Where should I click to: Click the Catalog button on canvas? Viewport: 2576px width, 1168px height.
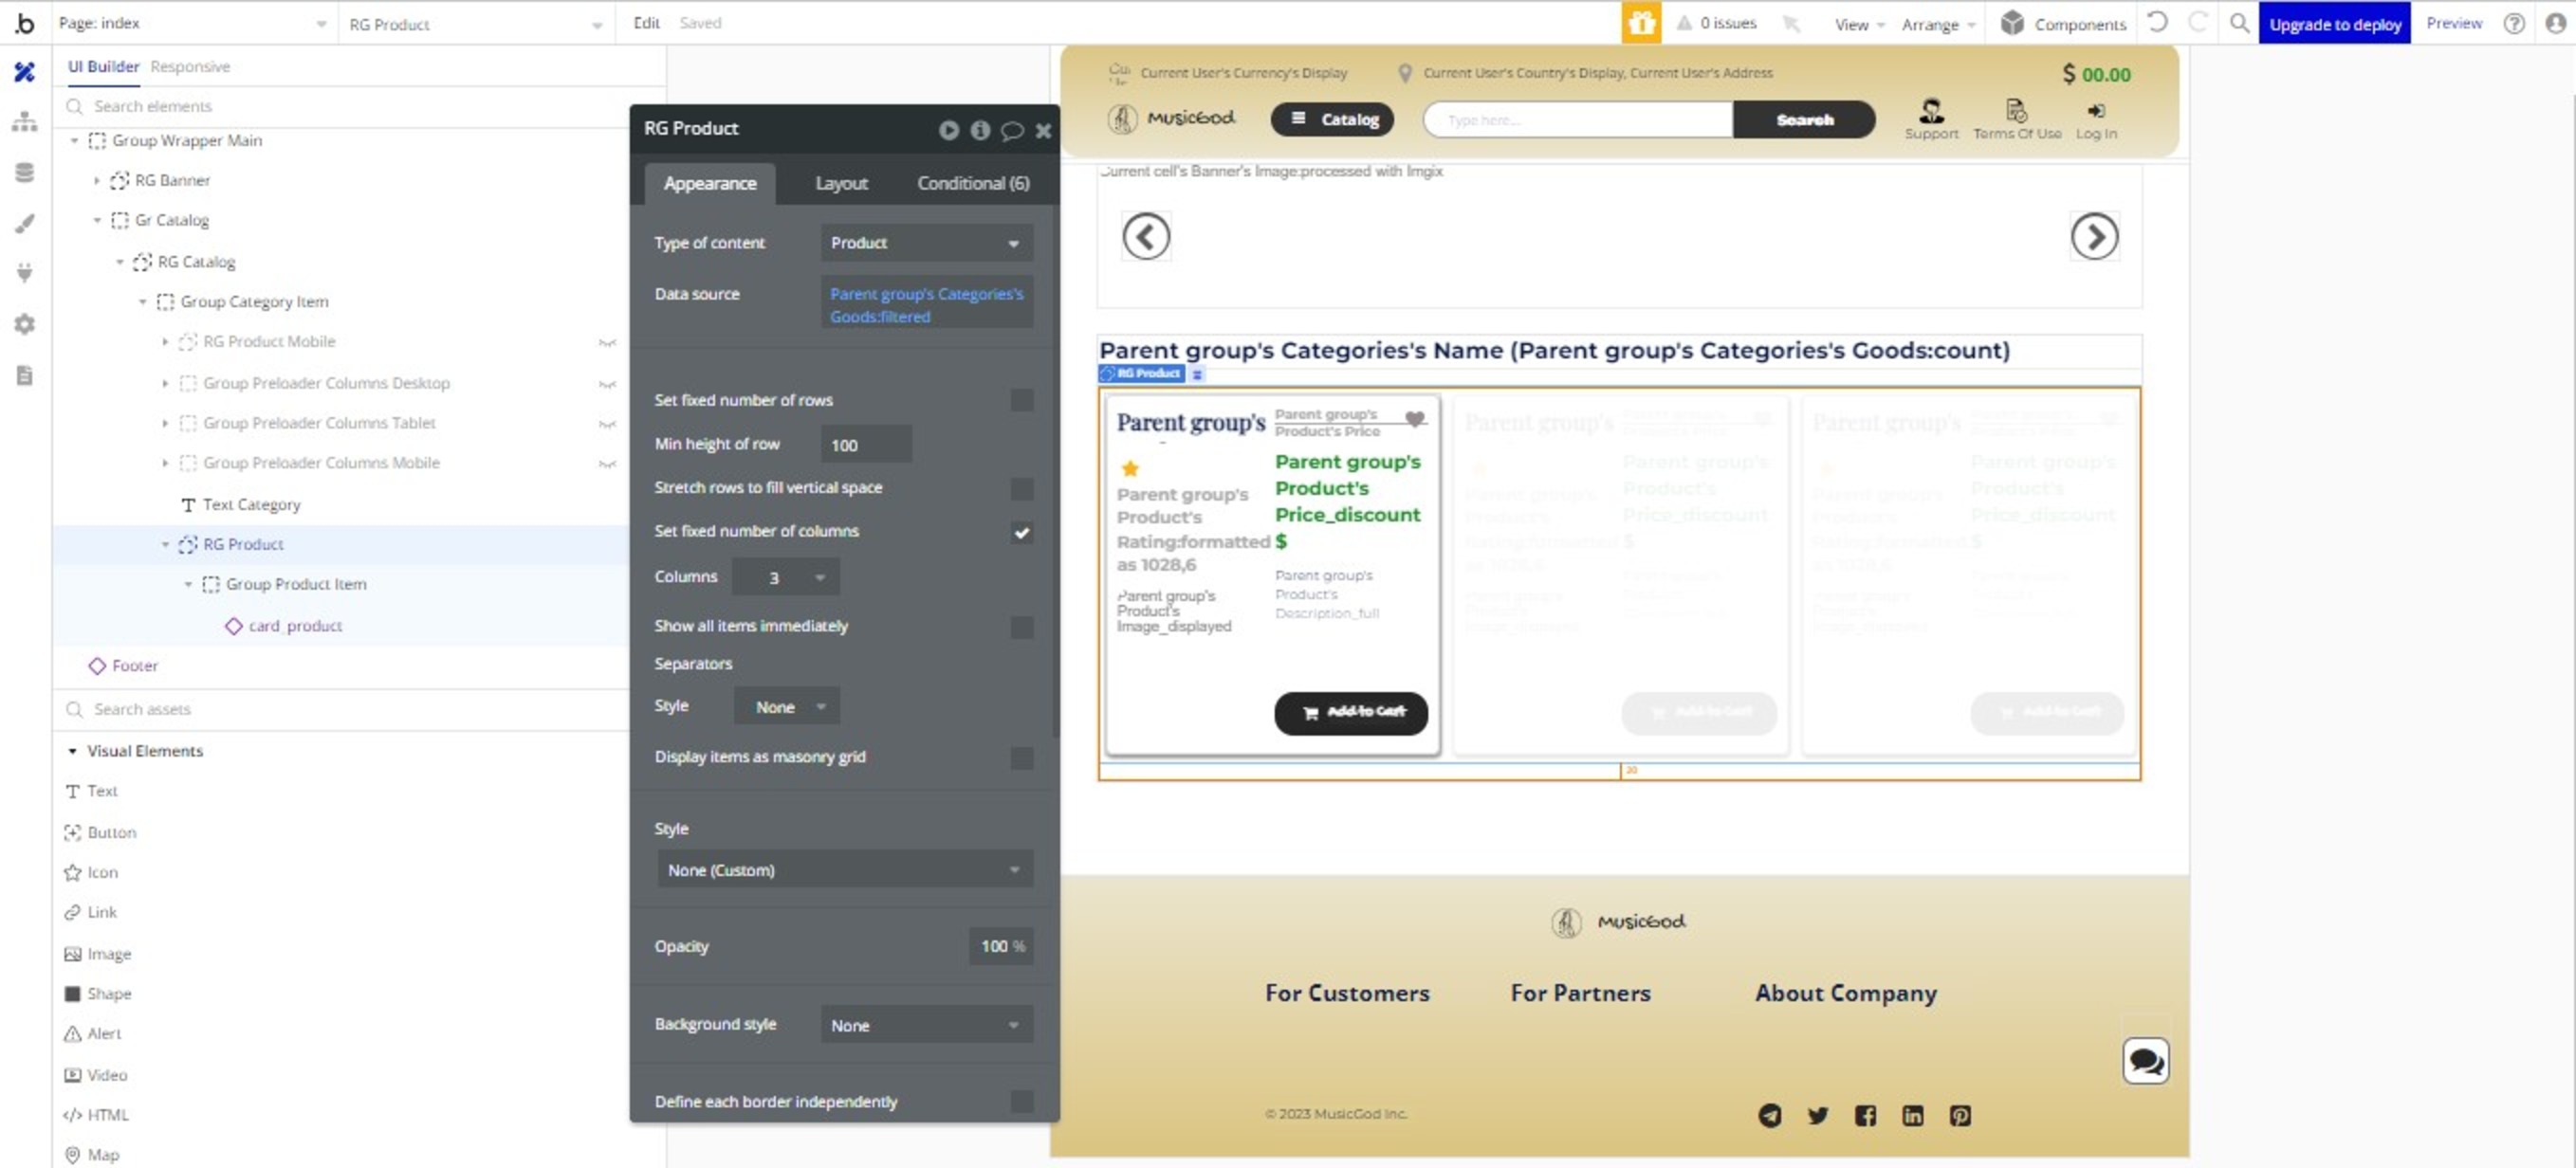1332,119
